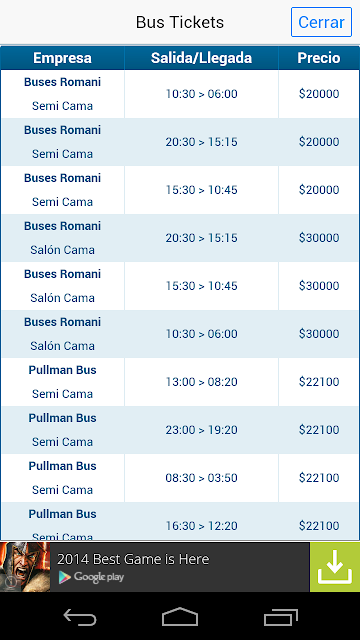360x640 pixels.
Task: Tap the $22100 price for the 08:30 bus
Action: click(x=319, y=478)
